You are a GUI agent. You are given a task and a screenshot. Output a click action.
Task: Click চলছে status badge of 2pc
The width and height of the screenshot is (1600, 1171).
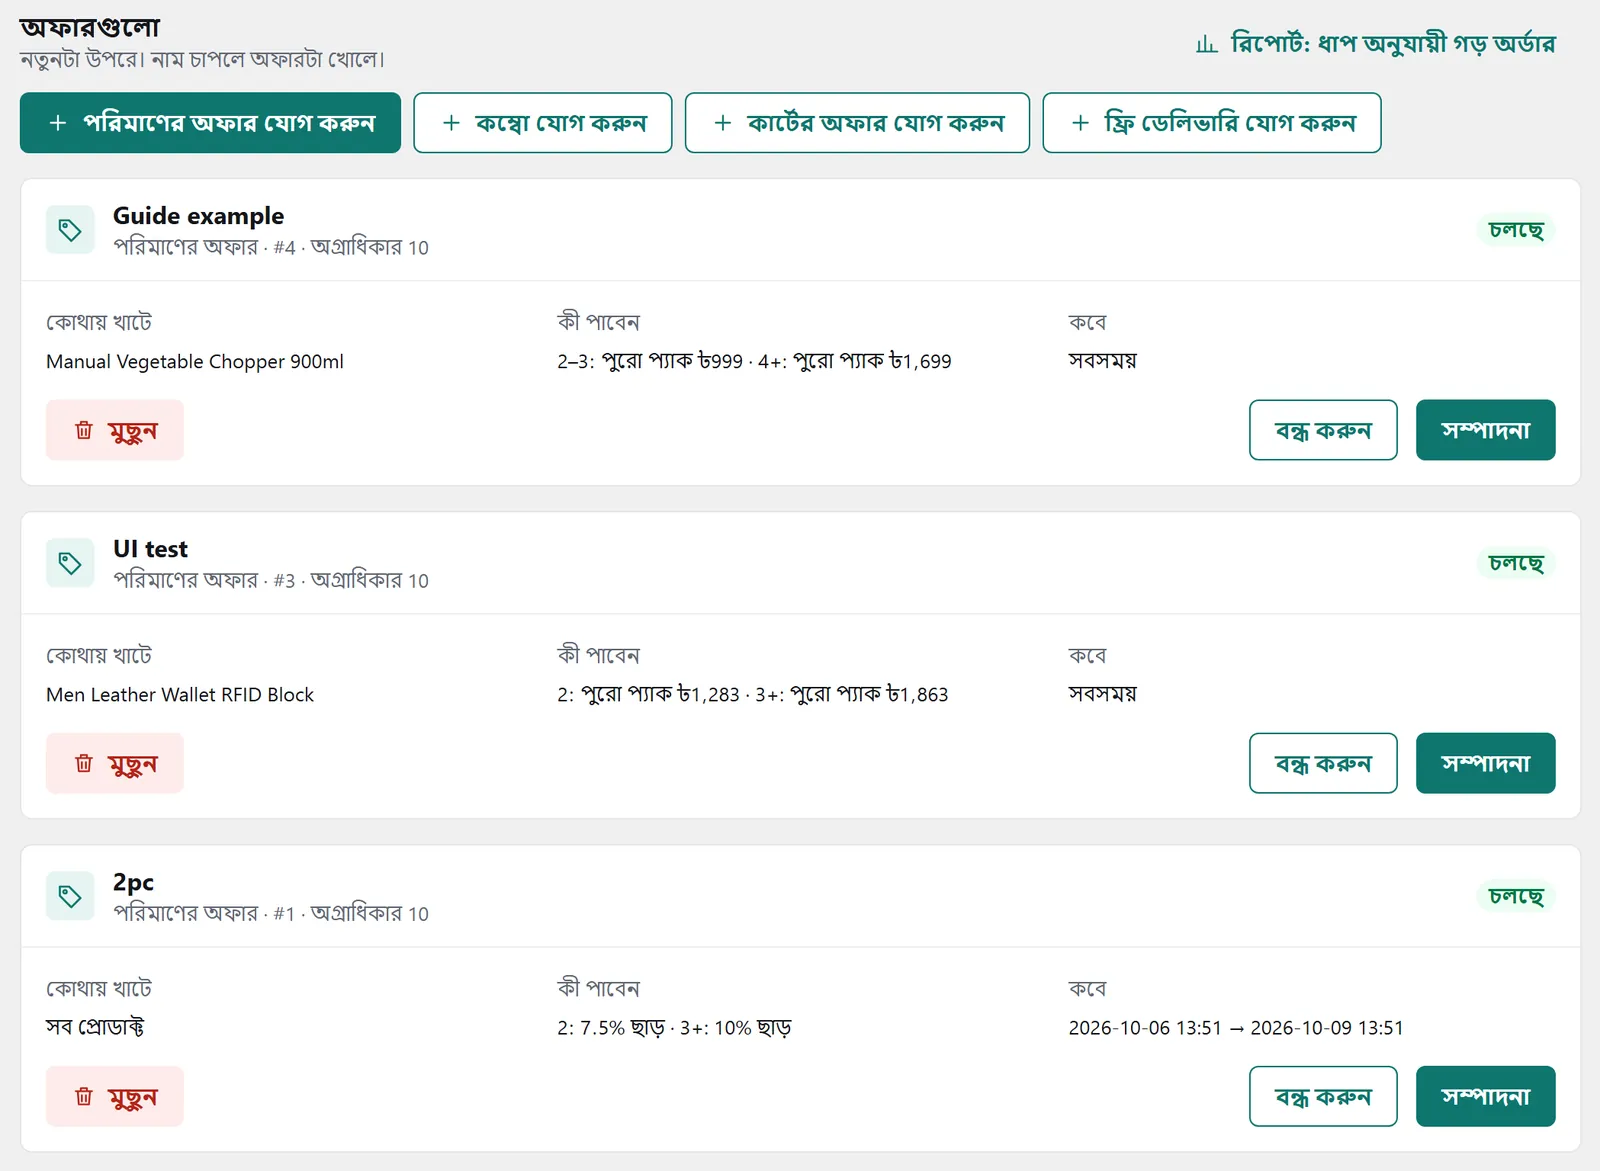tap(1516, 896)
